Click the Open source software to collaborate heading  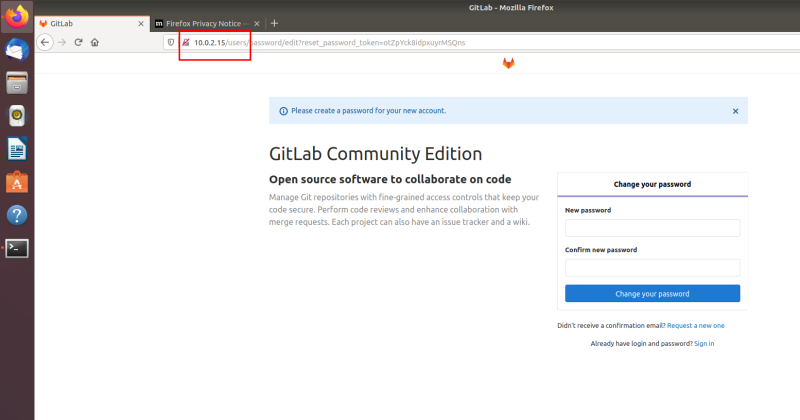click(x=390, y=180)
